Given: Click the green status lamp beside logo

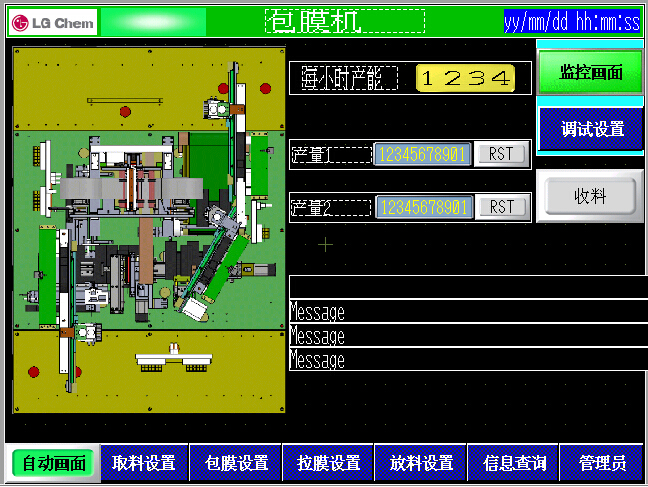Looking at the screenshot, I should 153,22.
